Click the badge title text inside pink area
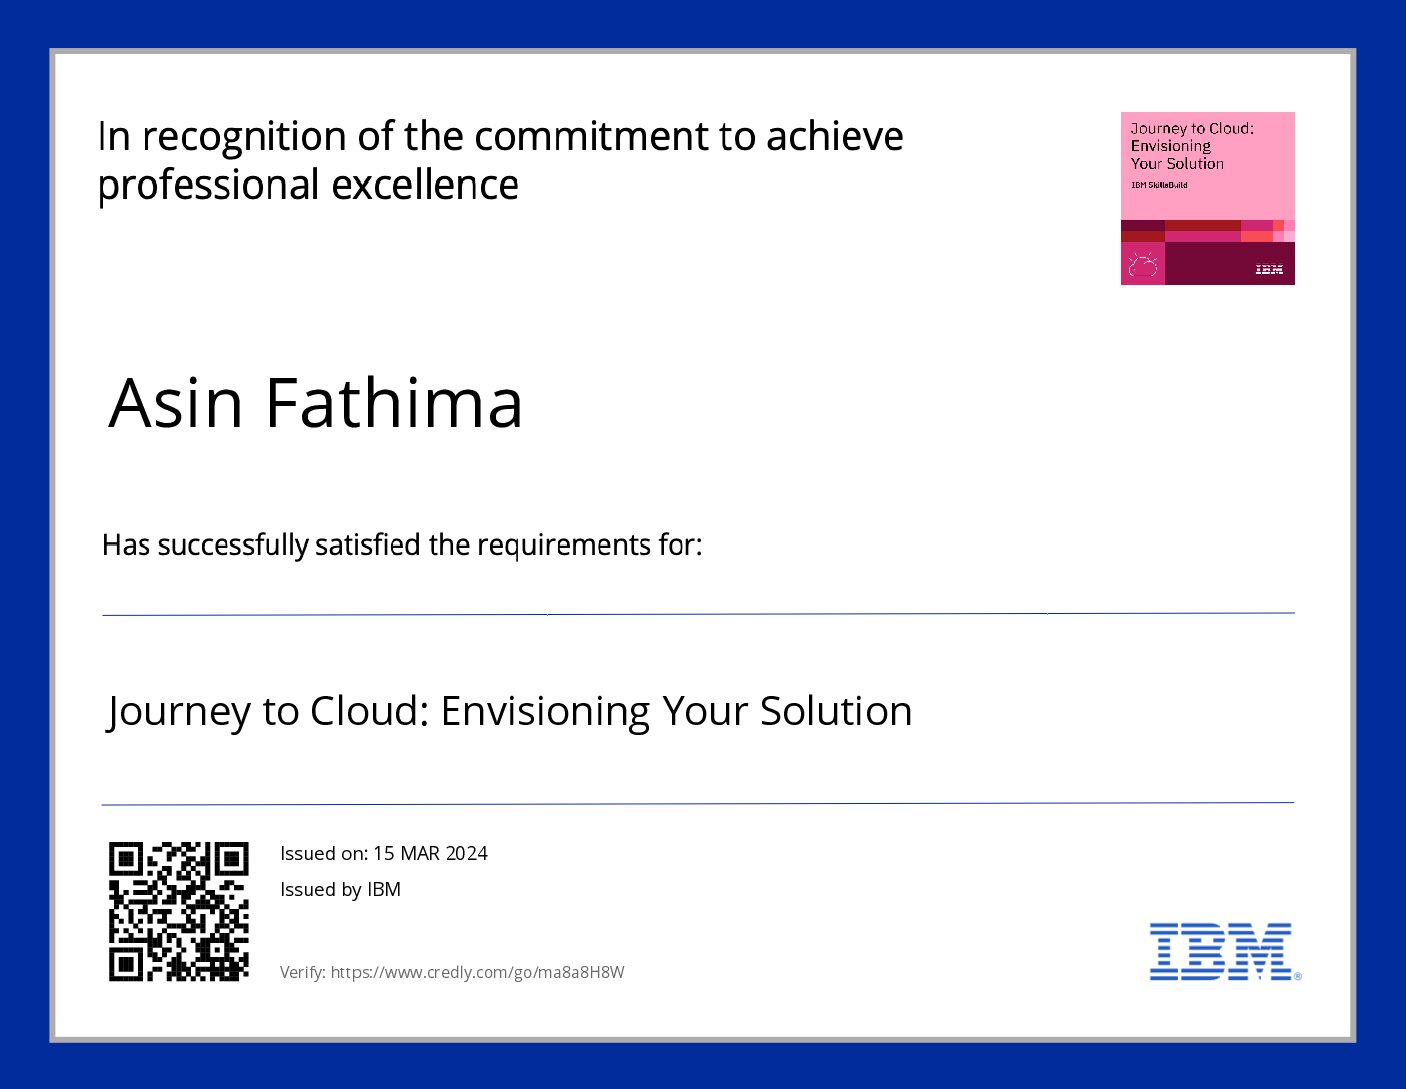1406x1089 pixels. coord(1191,146)
